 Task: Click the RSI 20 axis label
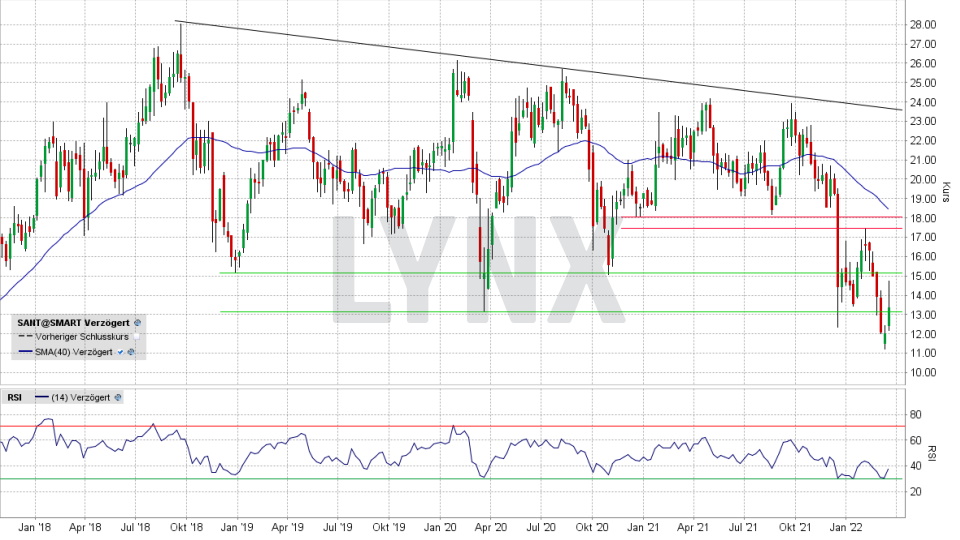click(915, 492)
